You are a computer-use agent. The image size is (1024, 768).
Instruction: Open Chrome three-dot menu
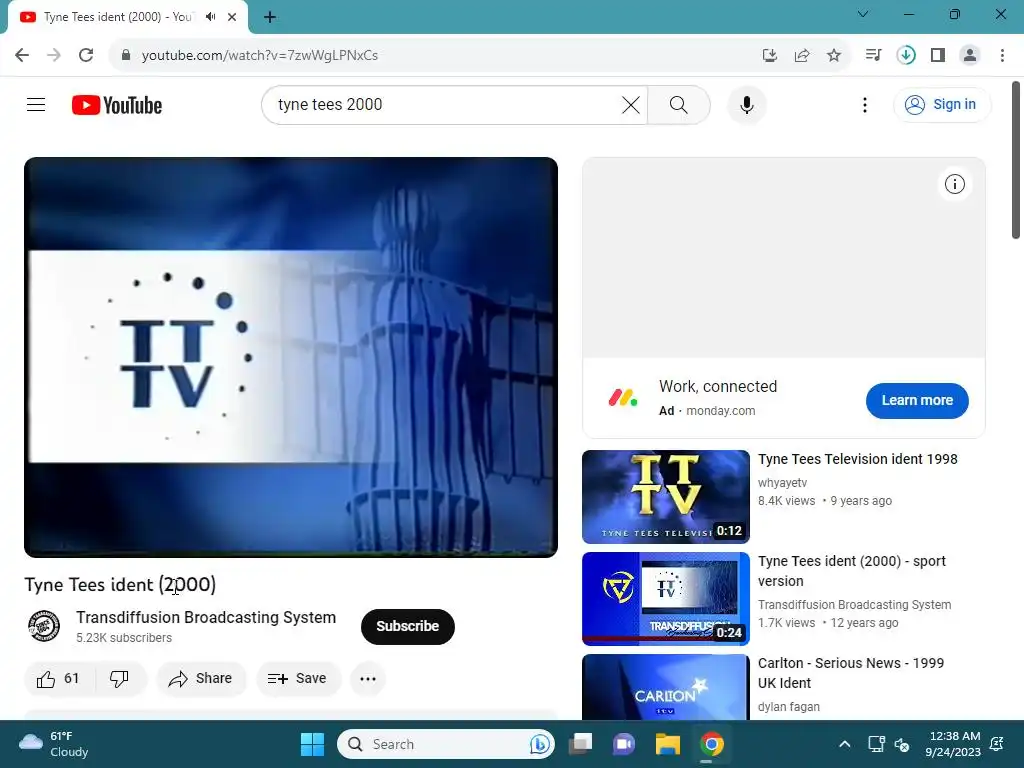click(x=1002, y=55)
